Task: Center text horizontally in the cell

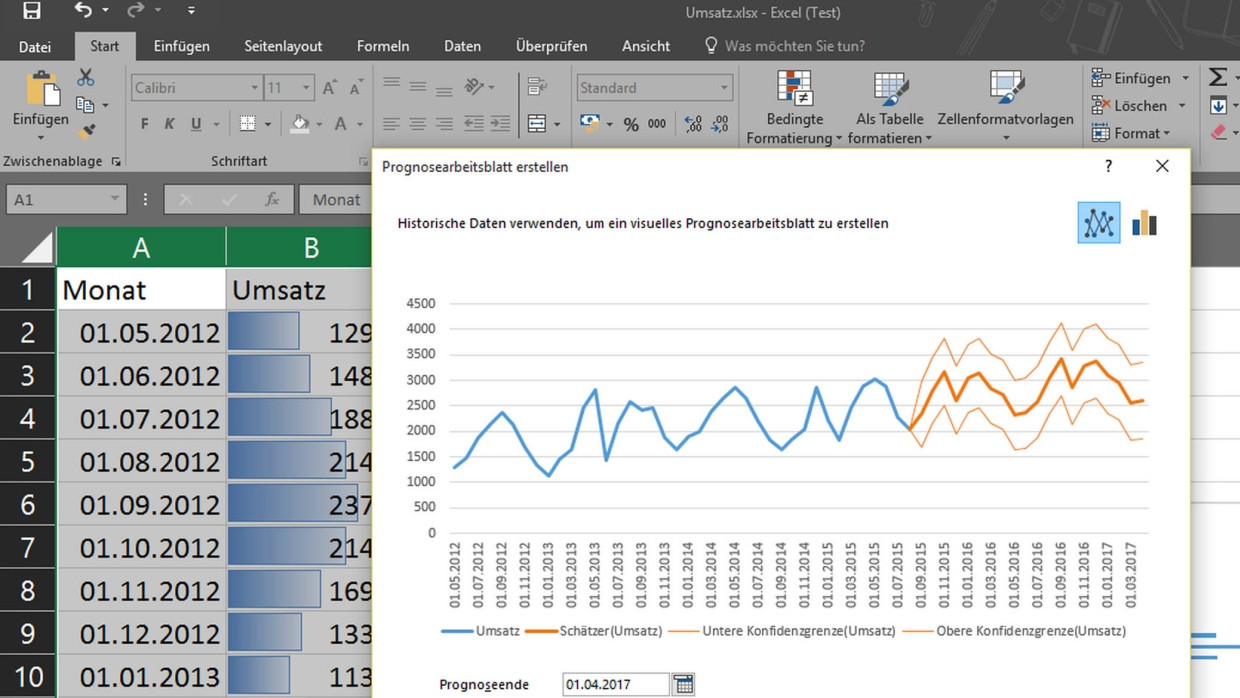Action: [417, 124]
